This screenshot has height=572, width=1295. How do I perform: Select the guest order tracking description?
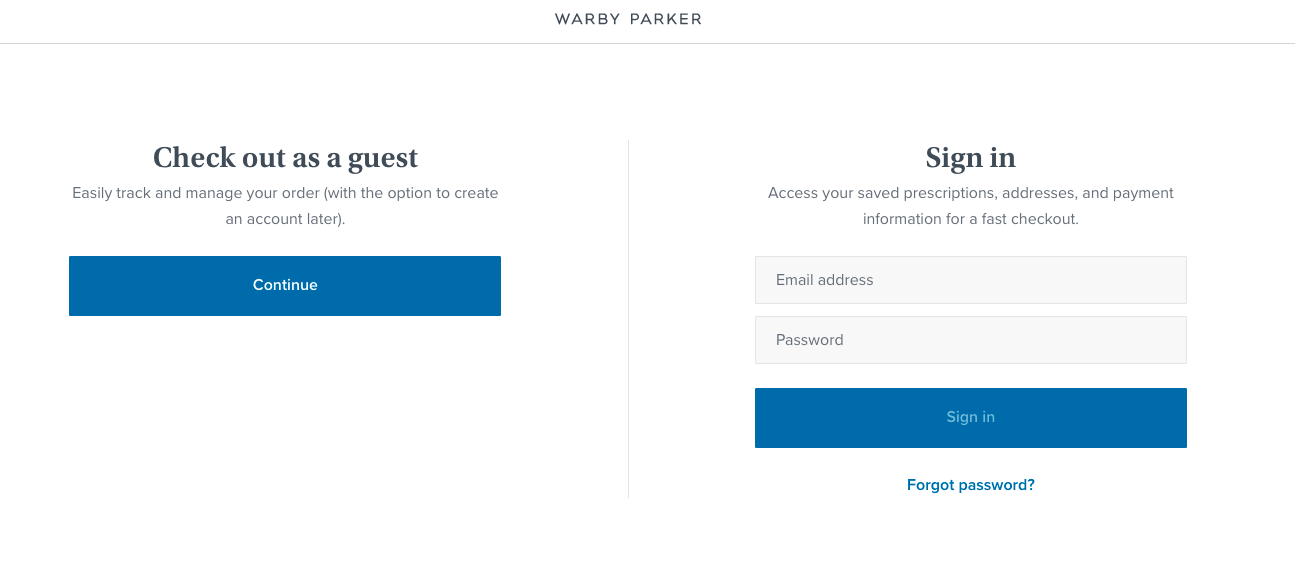[285, 206]
